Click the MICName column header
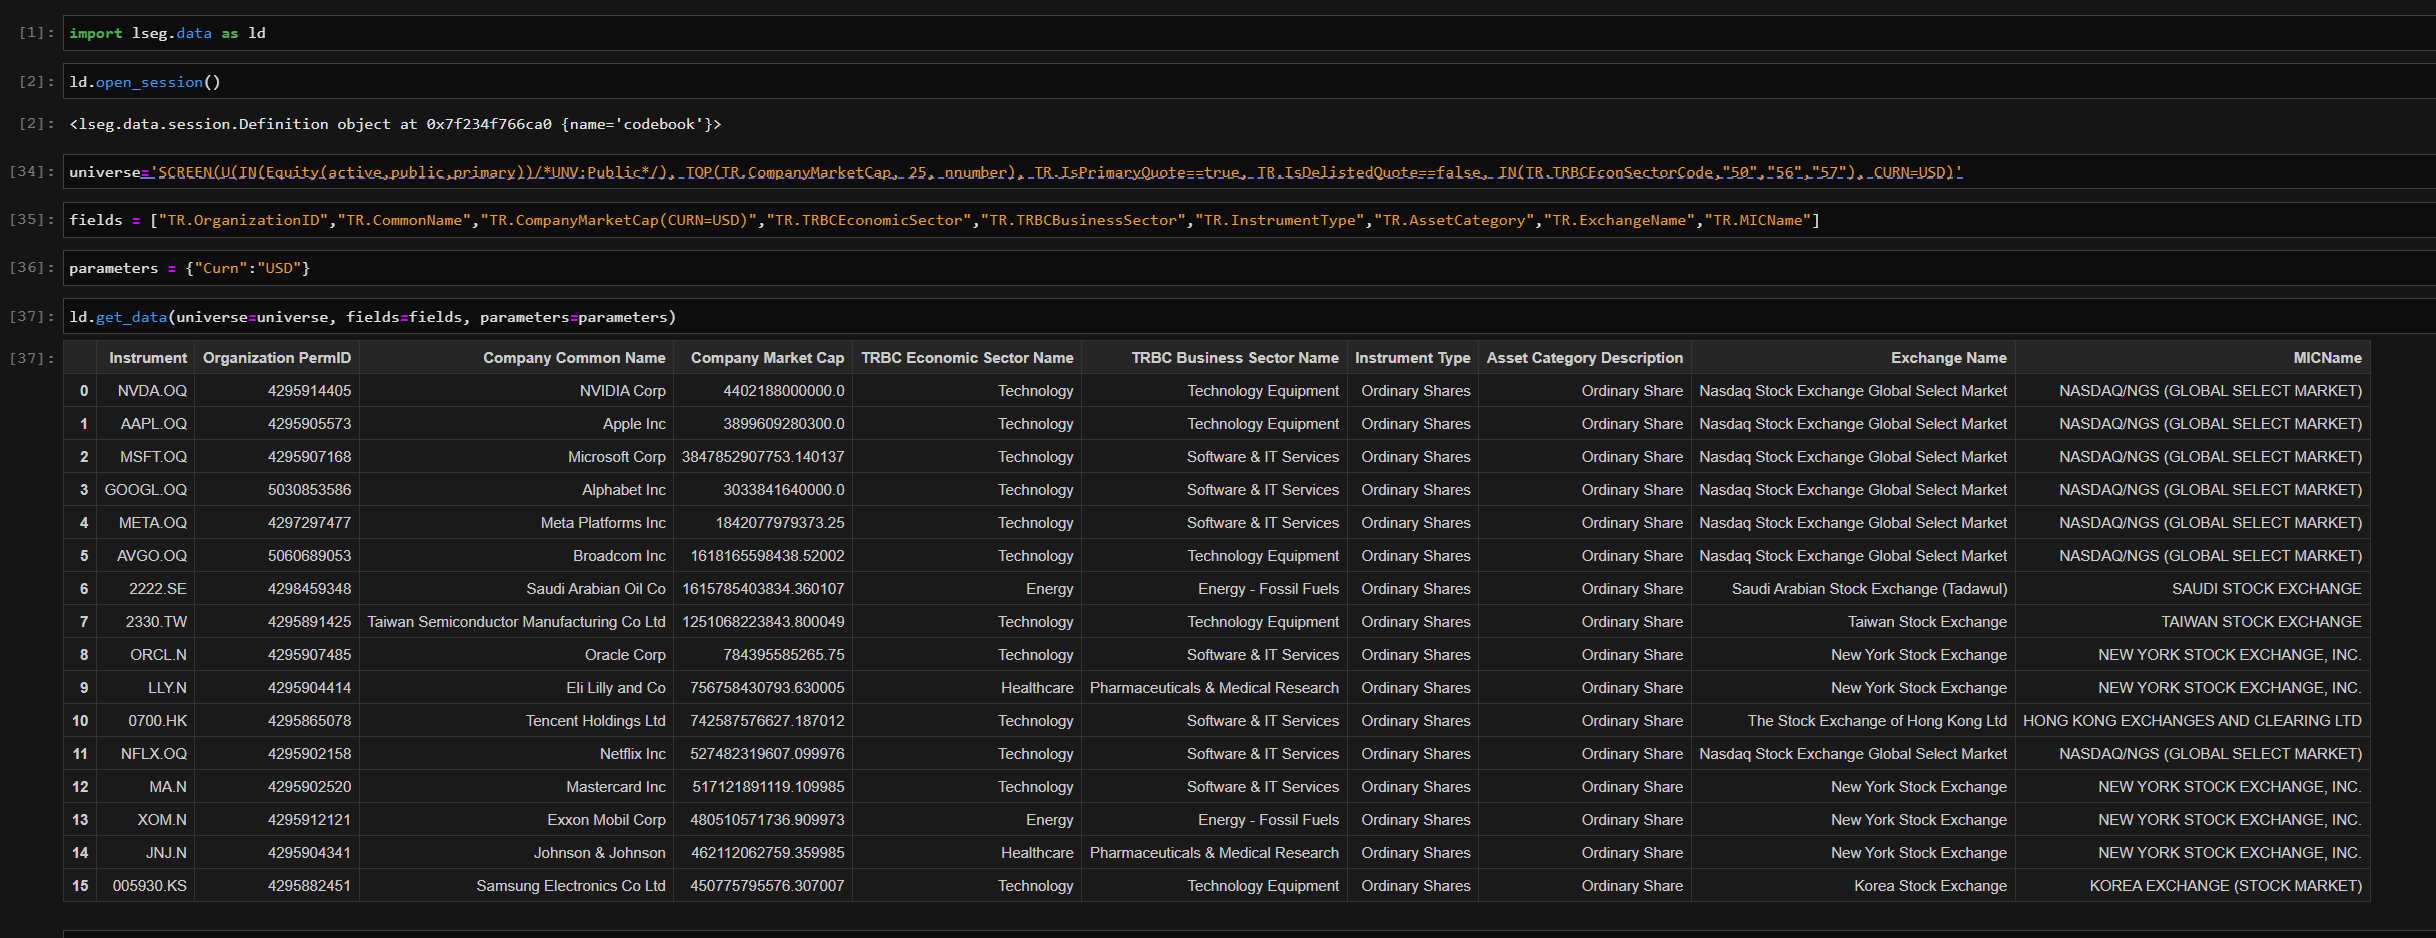2436x938 pixels. point(2327,358)
